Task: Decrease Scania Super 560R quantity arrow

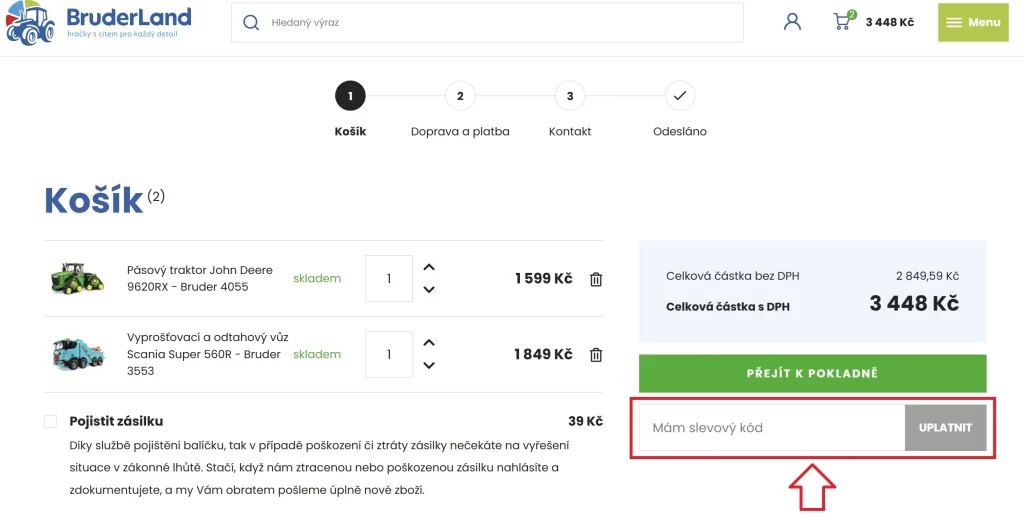Action: click(x=428, y=365)
